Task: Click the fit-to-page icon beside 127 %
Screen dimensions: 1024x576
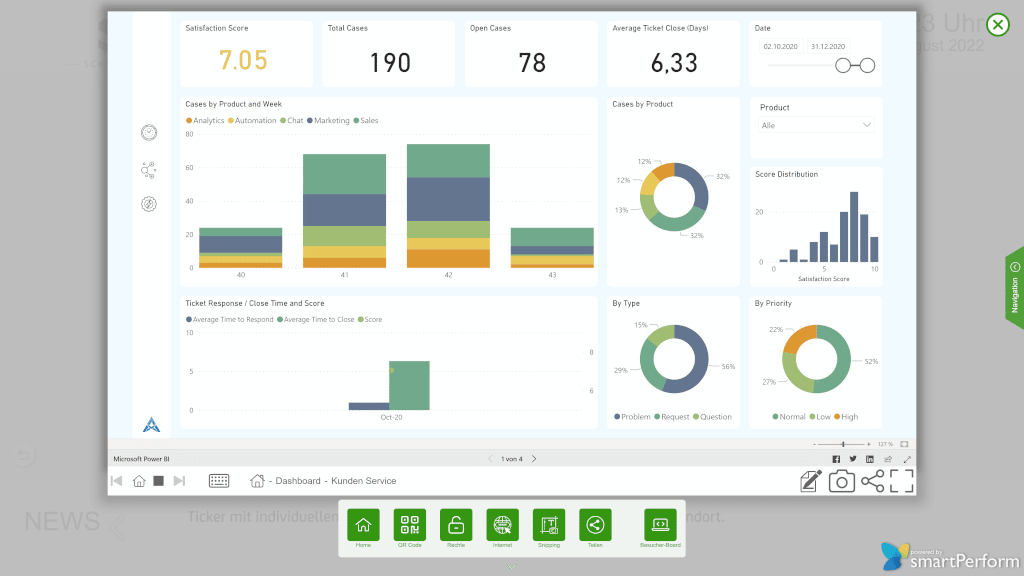Action: pyautogui.click(x=904, y=444)
